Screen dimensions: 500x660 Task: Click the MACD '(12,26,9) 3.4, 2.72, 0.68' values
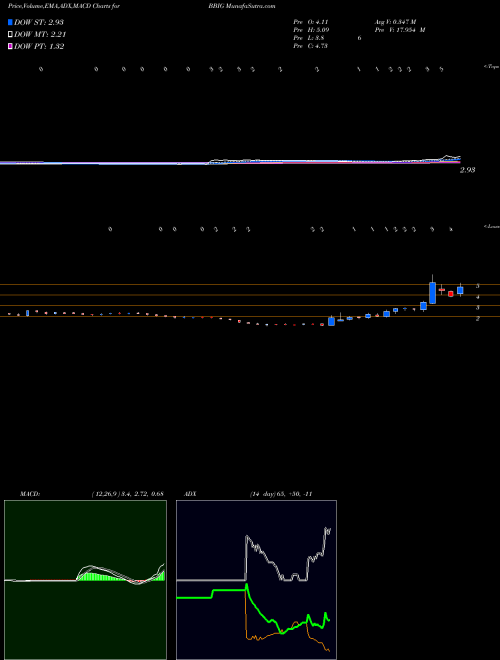pos(128,494)
